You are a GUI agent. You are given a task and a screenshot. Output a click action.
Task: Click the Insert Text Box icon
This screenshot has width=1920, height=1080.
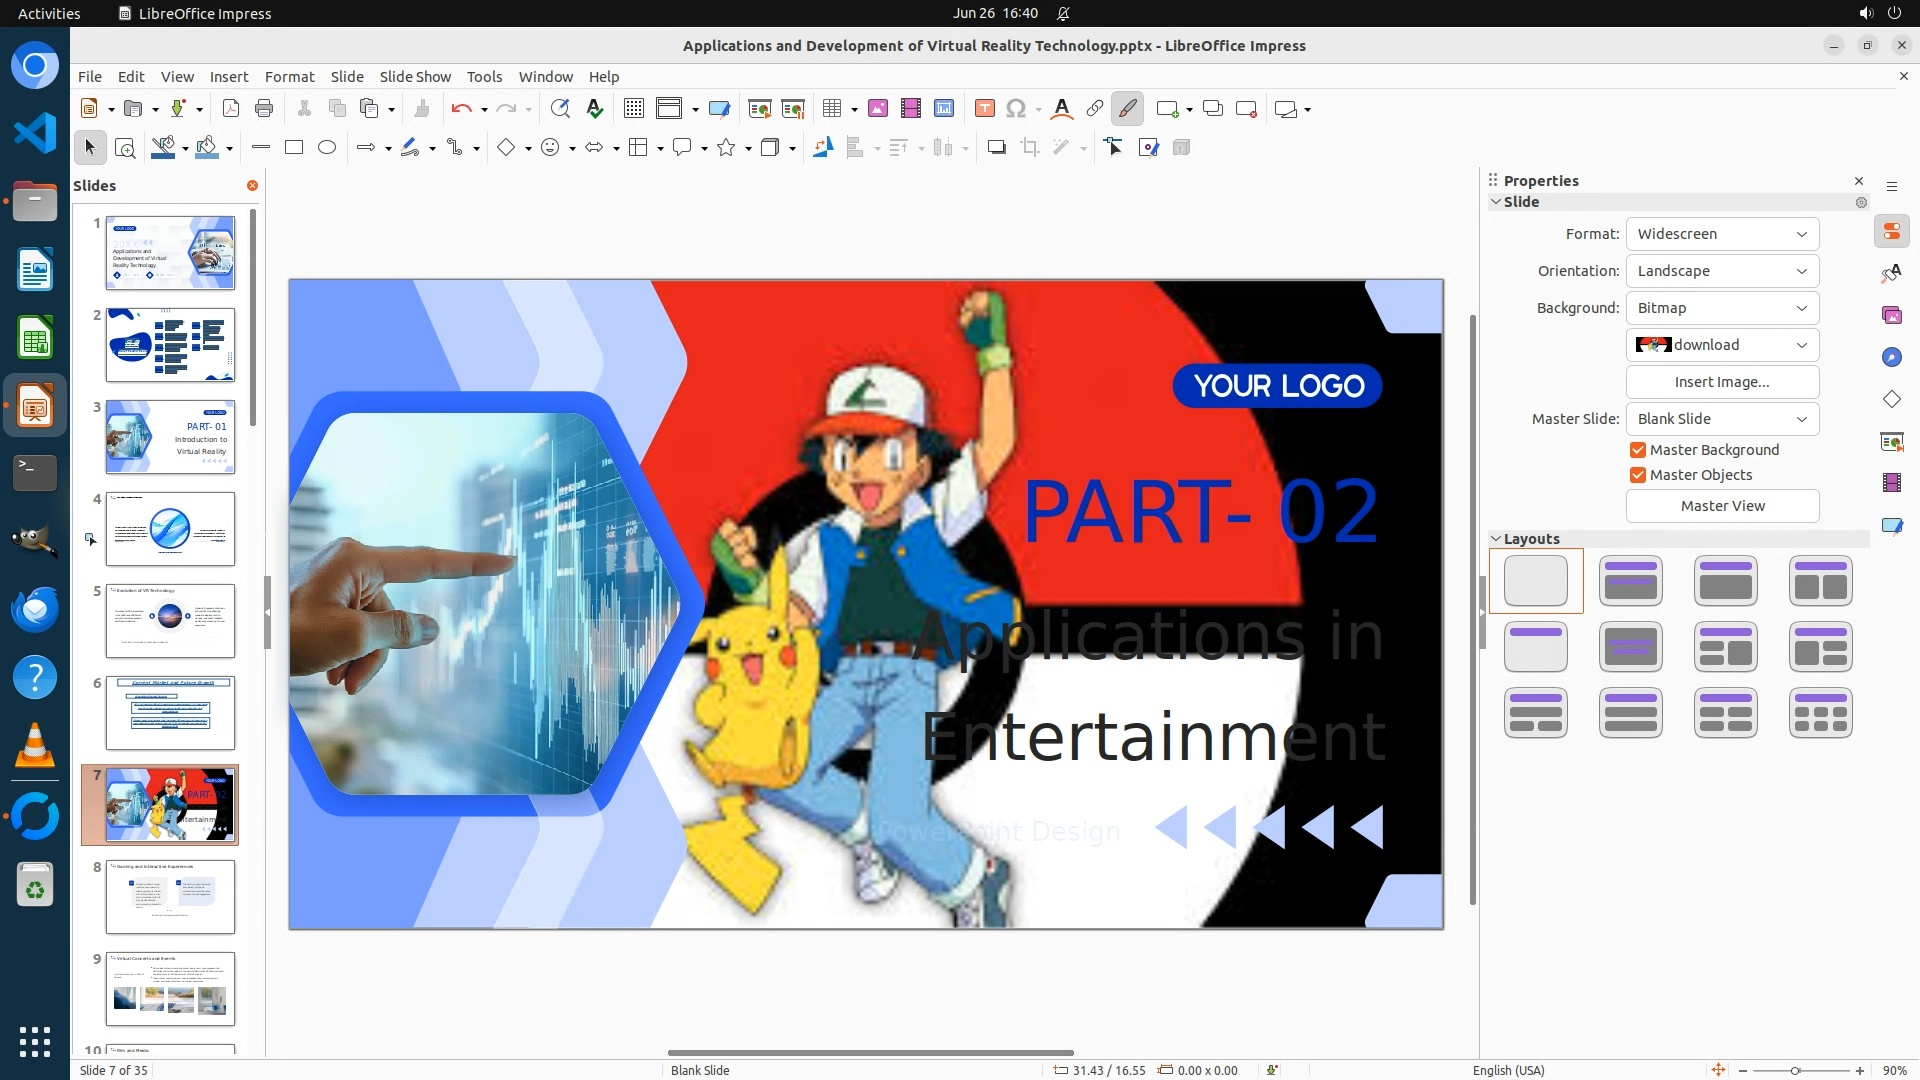(x=984, y=109)
